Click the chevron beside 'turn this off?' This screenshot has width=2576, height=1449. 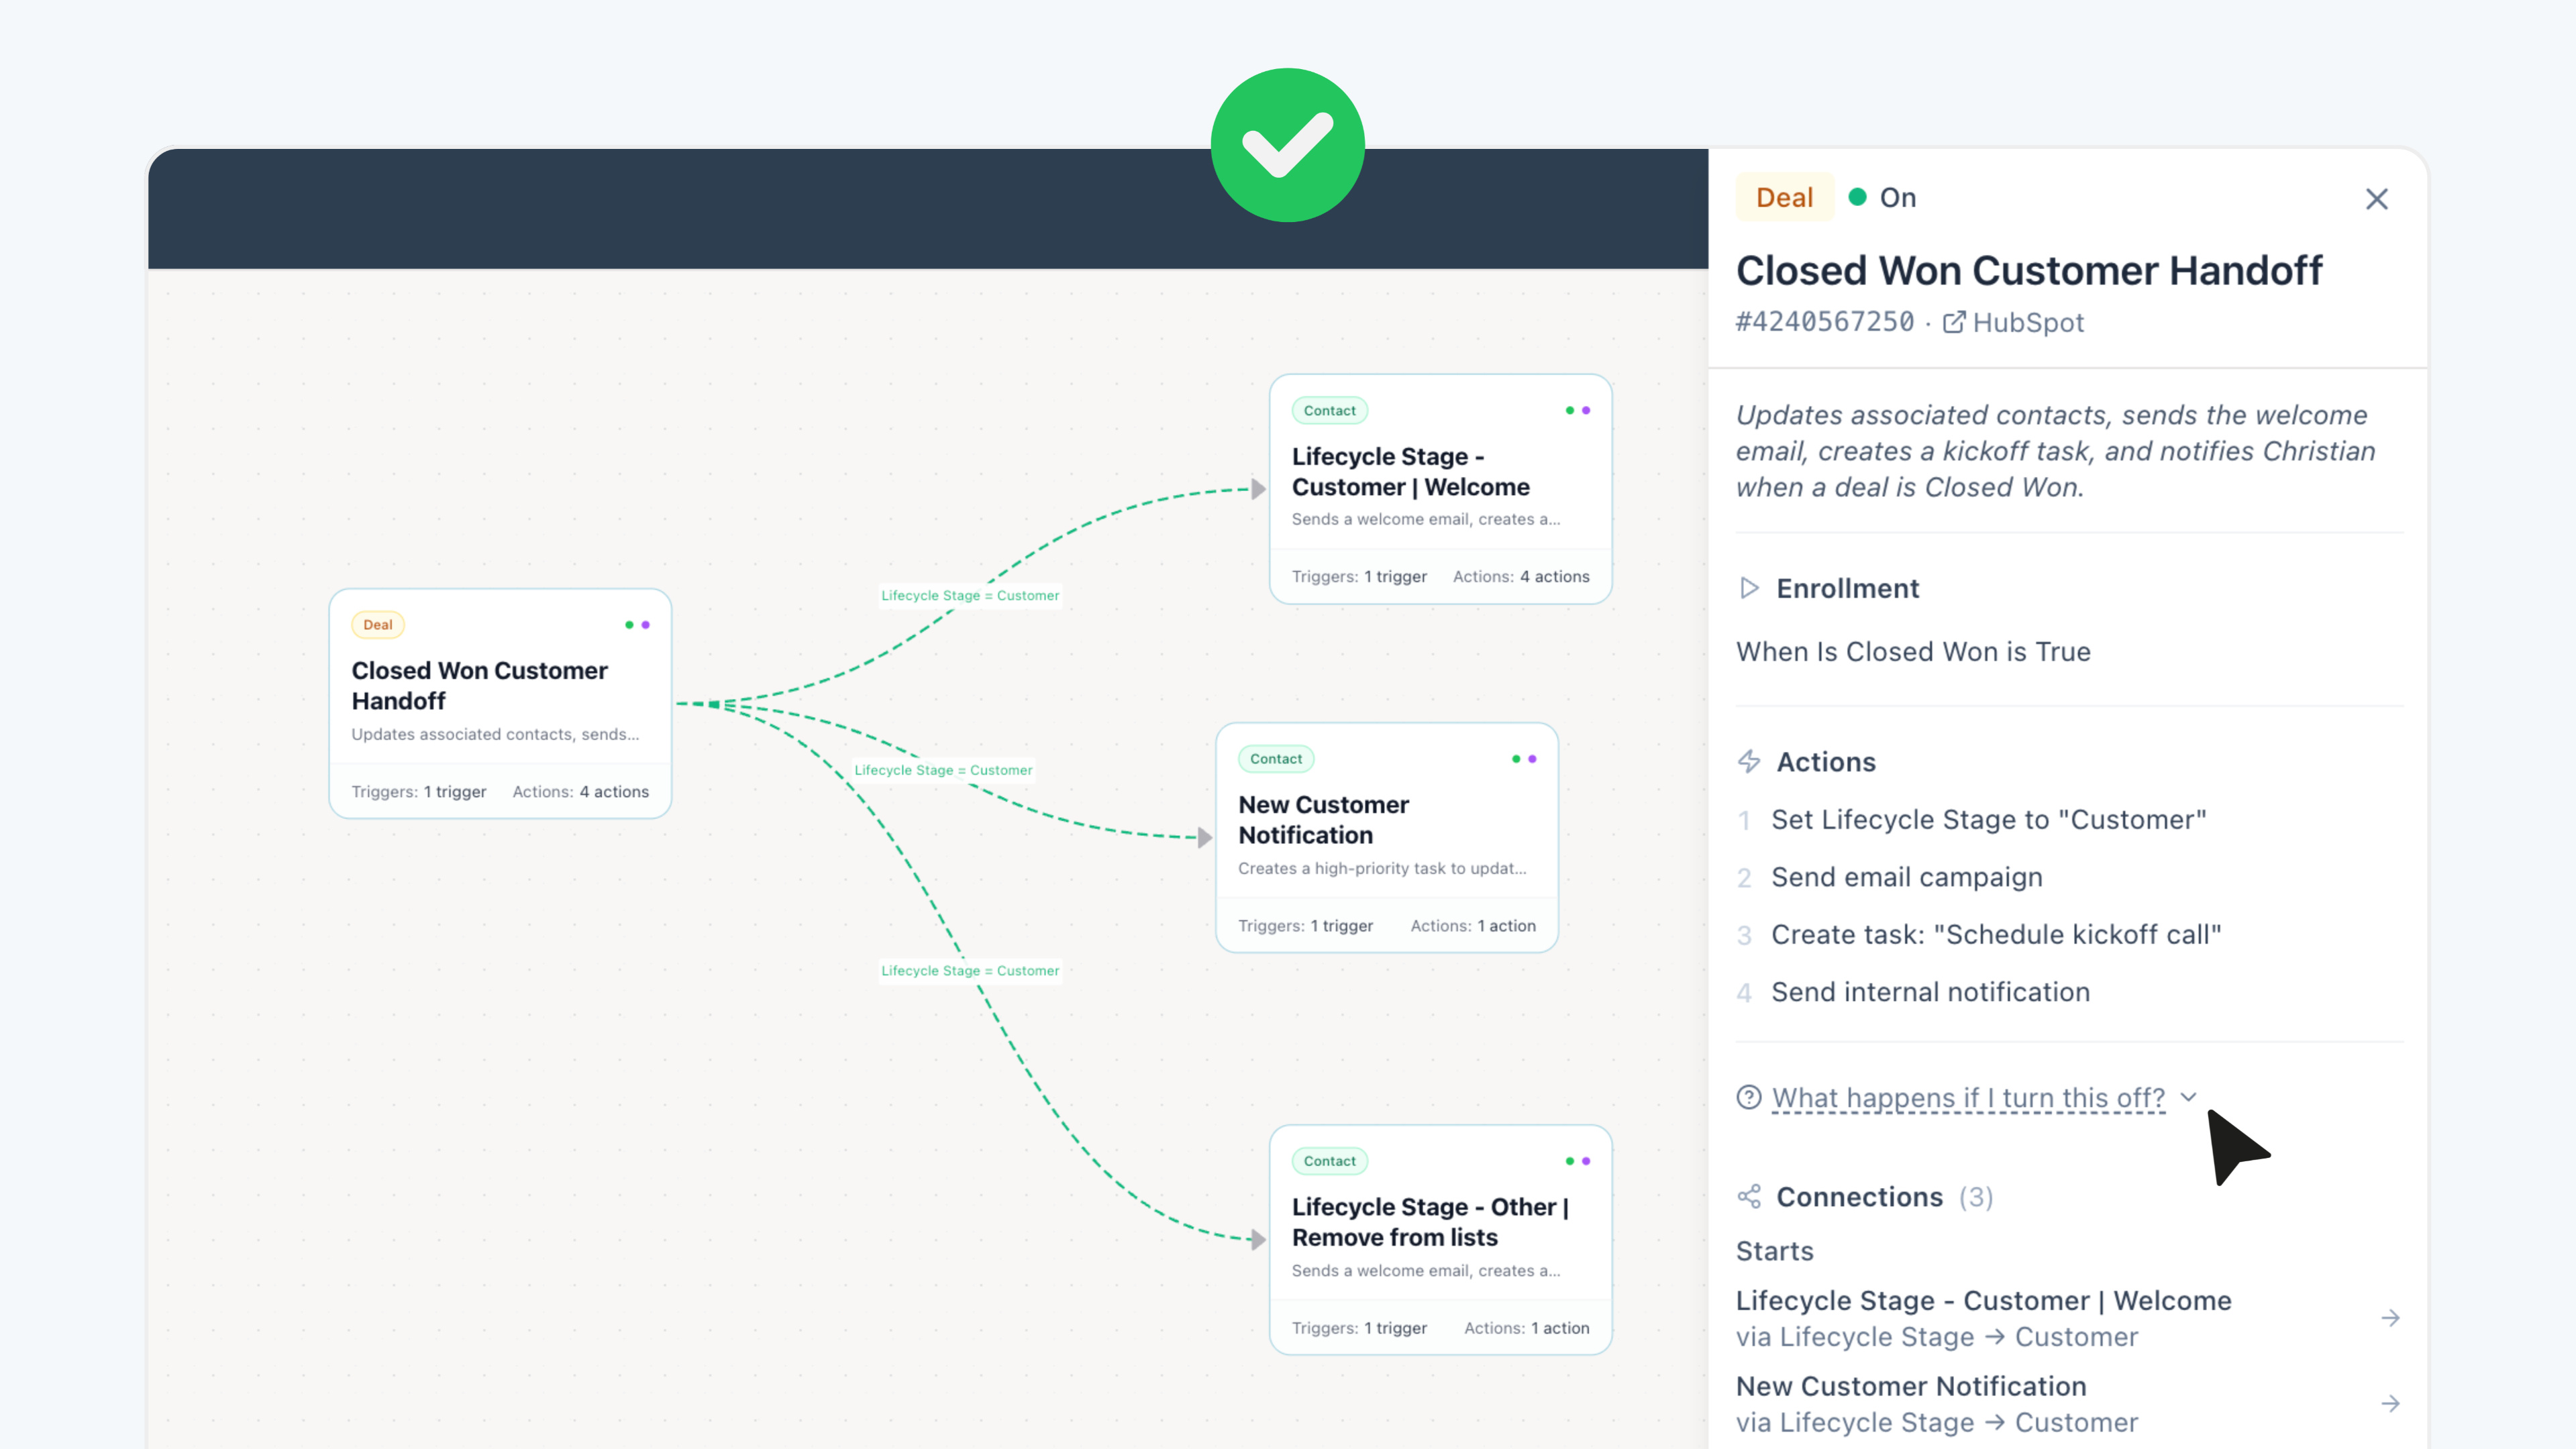pos(2189,1097)
